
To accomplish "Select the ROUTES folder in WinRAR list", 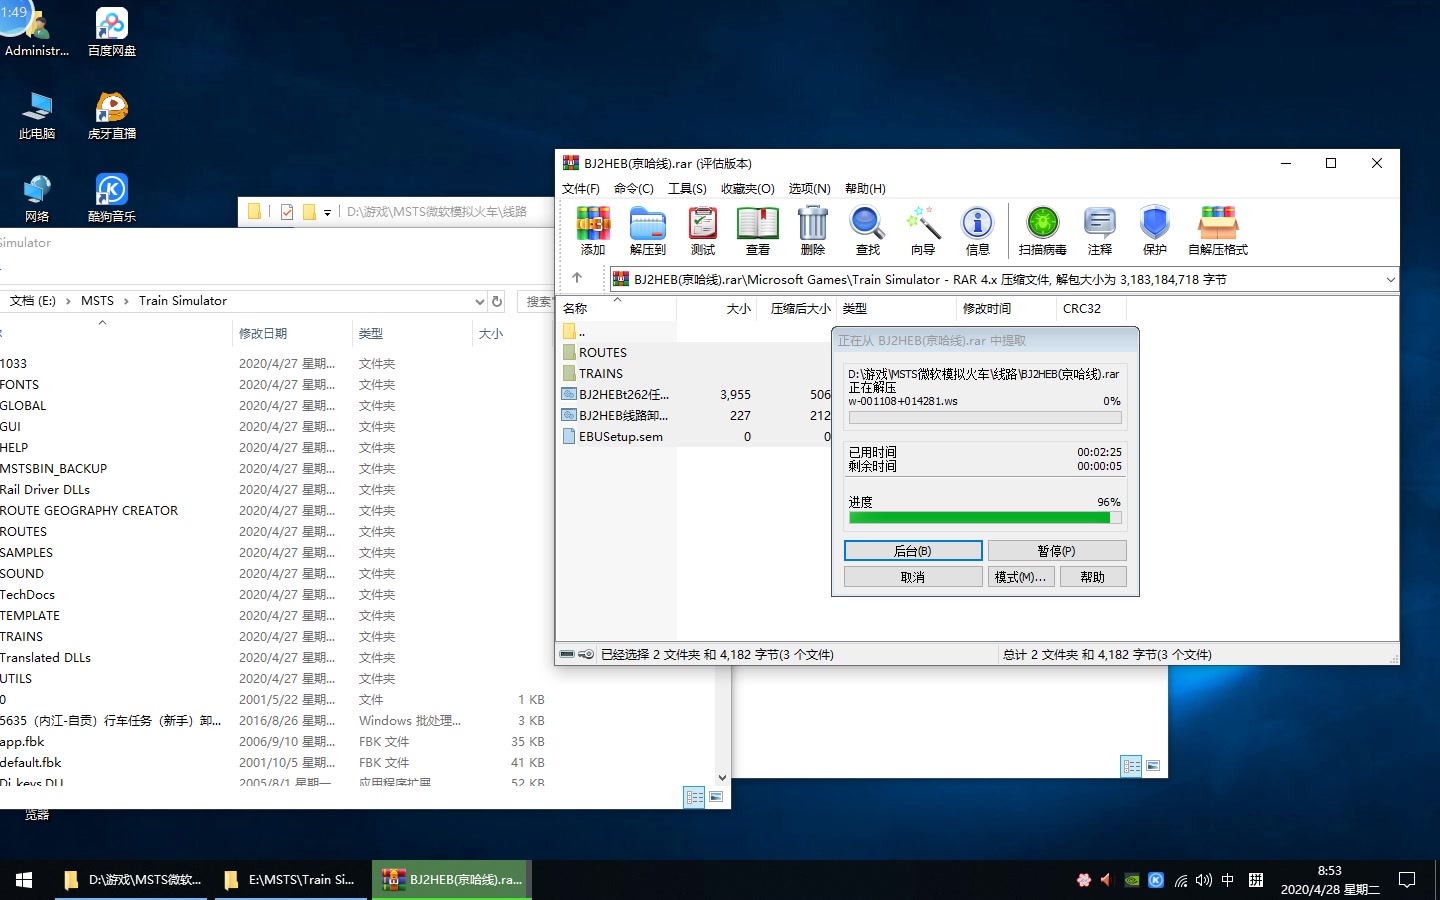I will [603, 353].
